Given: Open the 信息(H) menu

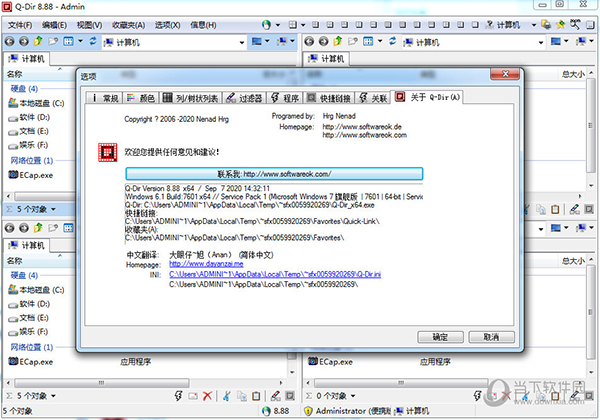Looking at the screenshot, I should [x=203, y=25].
